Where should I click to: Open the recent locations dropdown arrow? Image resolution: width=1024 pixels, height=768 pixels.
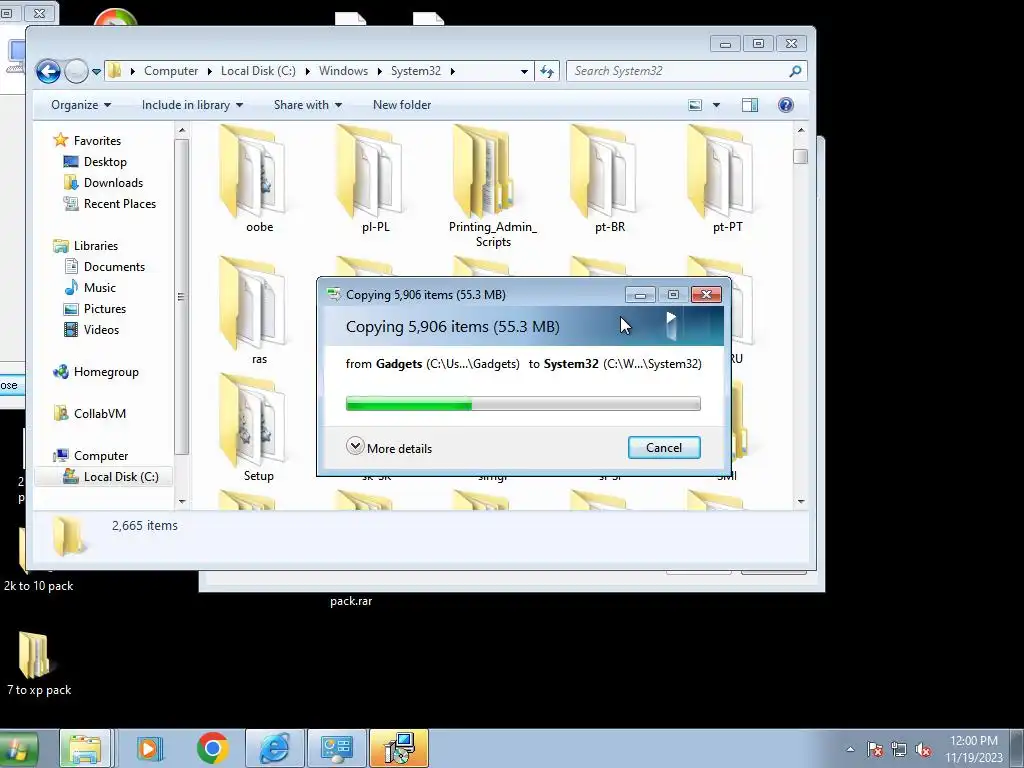pyautogui.click(x=97, y=71)
